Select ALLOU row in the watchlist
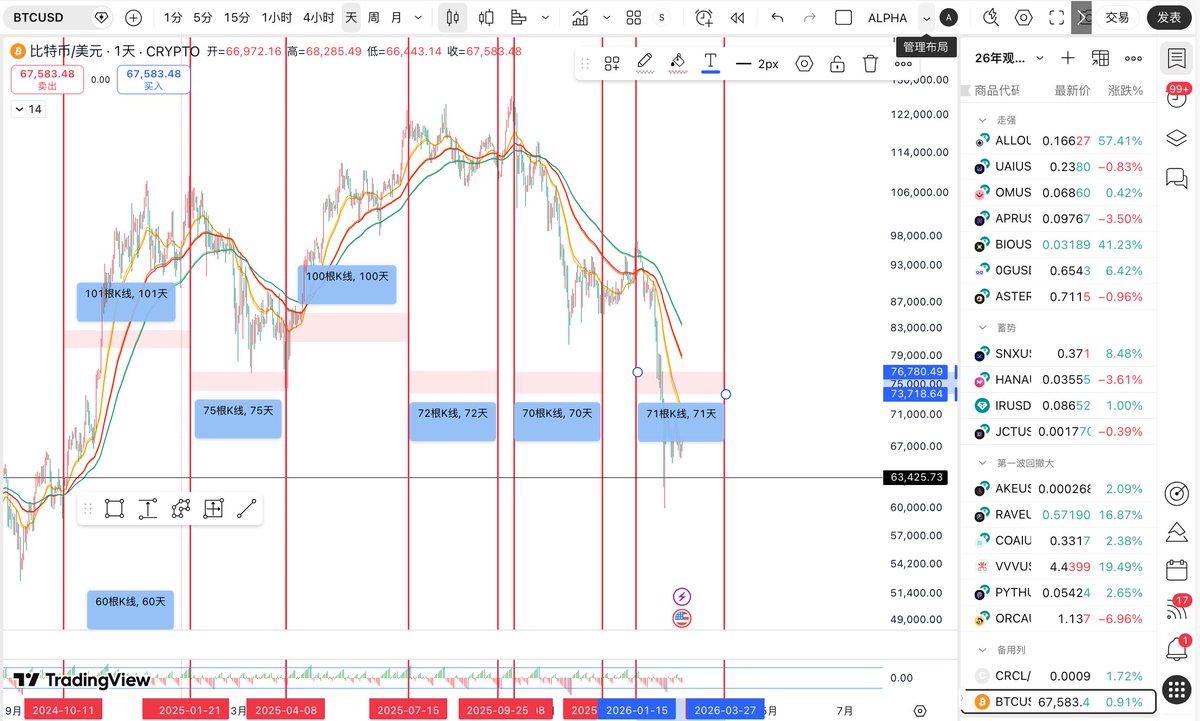 click(x=1059, y=141)
